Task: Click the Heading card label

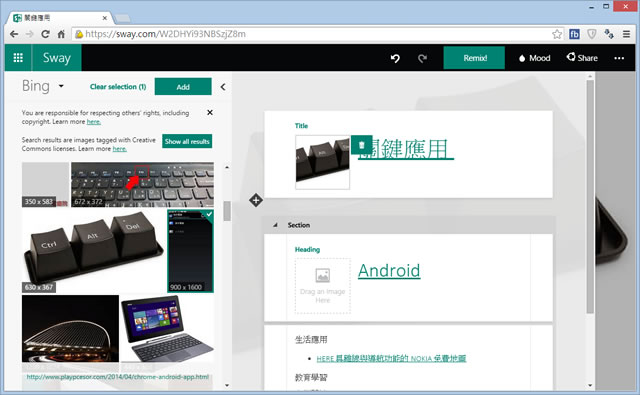Action: (307, 249)
